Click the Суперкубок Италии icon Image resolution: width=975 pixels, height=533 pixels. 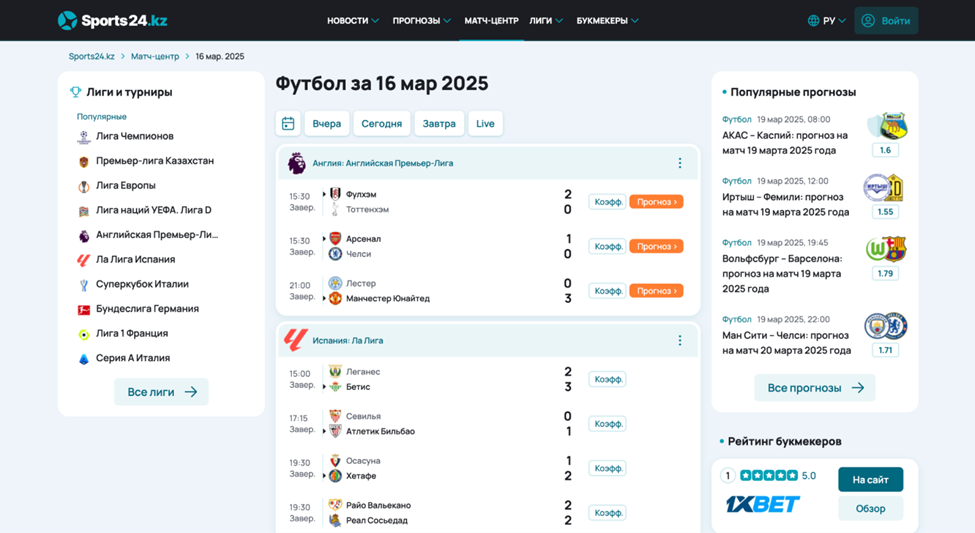coord(83,285)
